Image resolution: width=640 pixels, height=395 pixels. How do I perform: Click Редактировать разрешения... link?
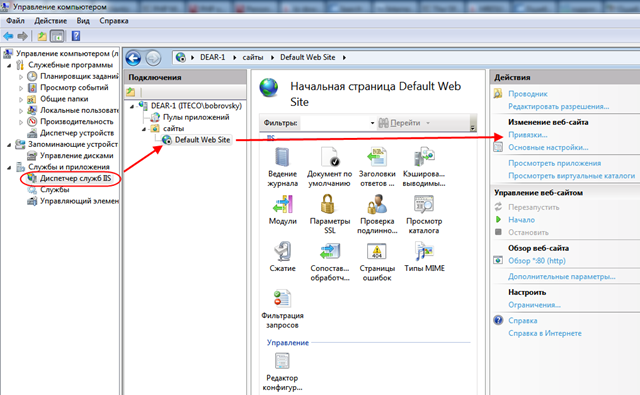pyautogui.click(x=558, y=107)
